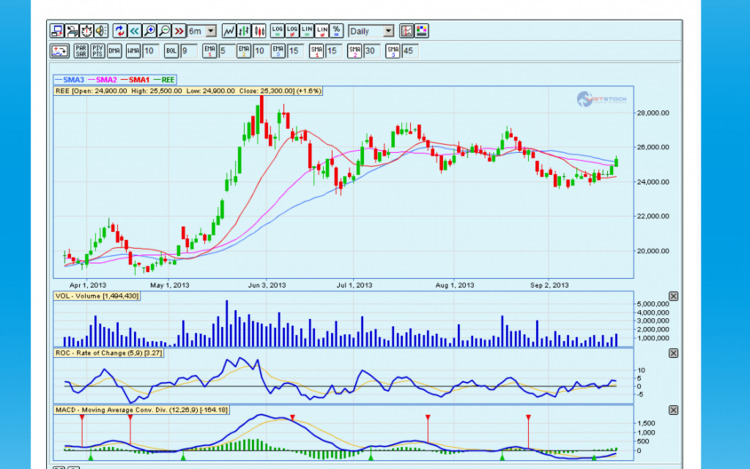Toggle the PAR SAR indicator
Viewport: 750px width, 469px height.
(81, 51)
